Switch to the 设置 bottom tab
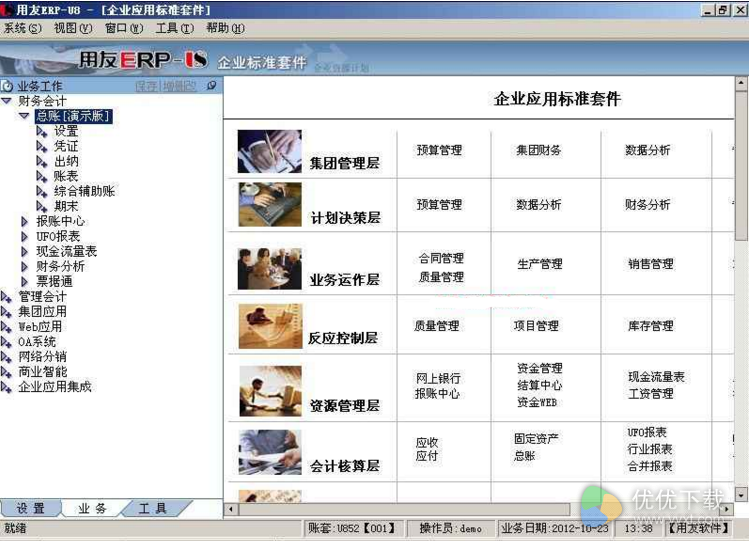The image size is (751, 541). point(31,508)
